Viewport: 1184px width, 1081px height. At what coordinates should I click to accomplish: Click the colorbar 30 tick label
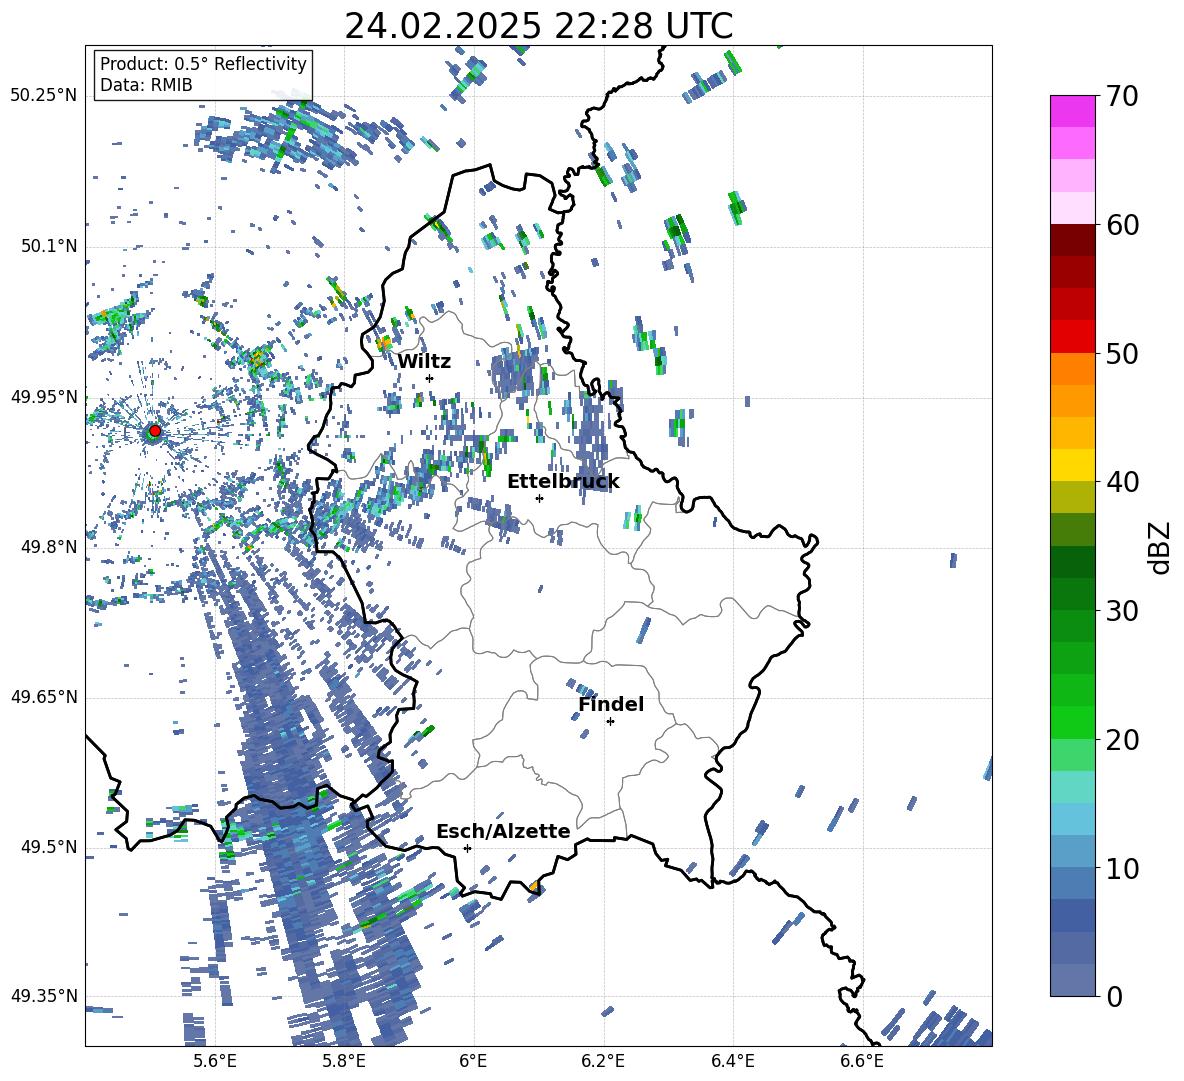(x=1122, y=611)
